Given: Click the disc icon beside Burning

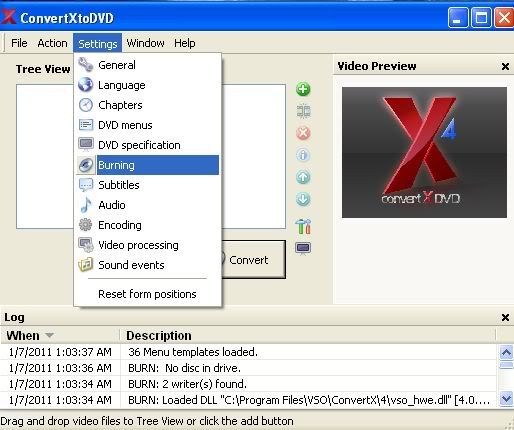Looking at the screenshot, I should pyautogui.click(x=86, y=165).
